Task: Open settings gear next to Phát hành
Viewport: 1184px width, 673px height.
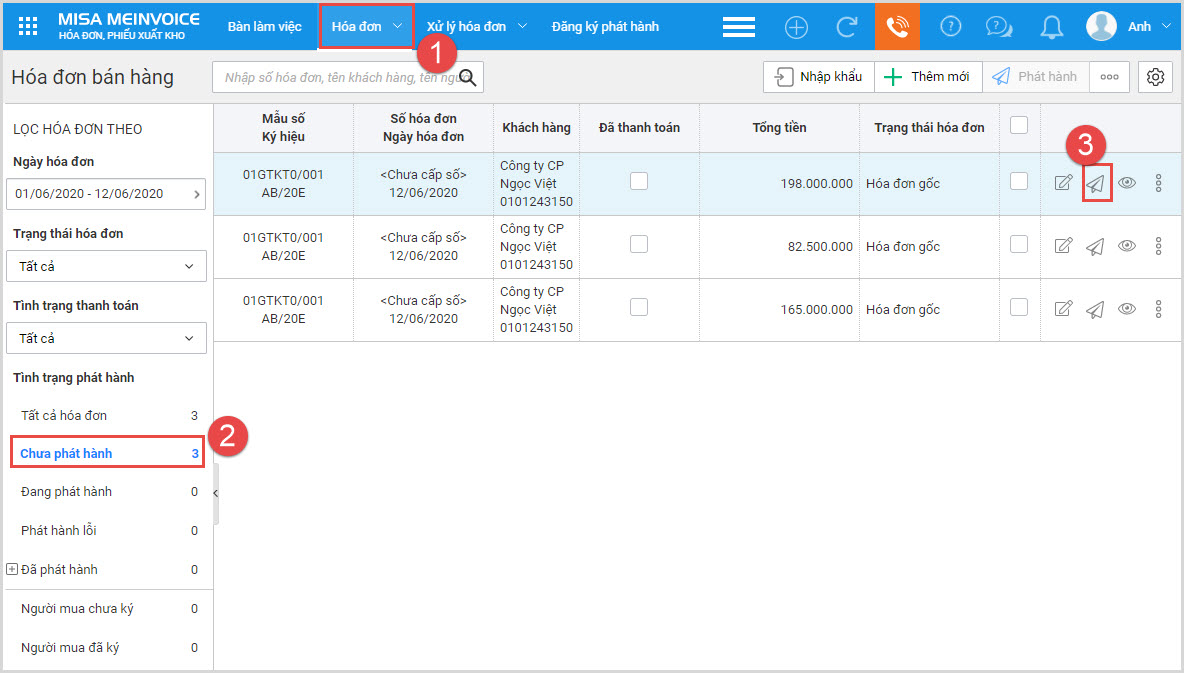Action: click(1155, 77)
